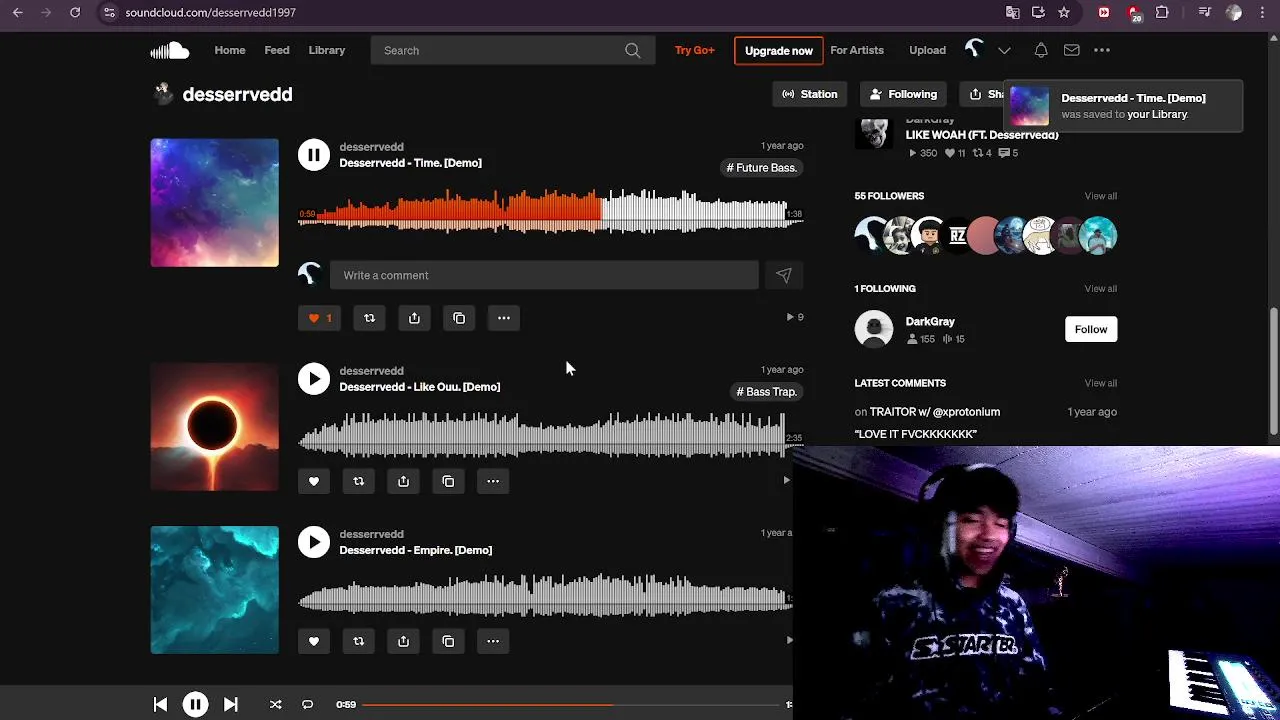Open the Home page
The image size is (1280, 720).
(229, 50)
